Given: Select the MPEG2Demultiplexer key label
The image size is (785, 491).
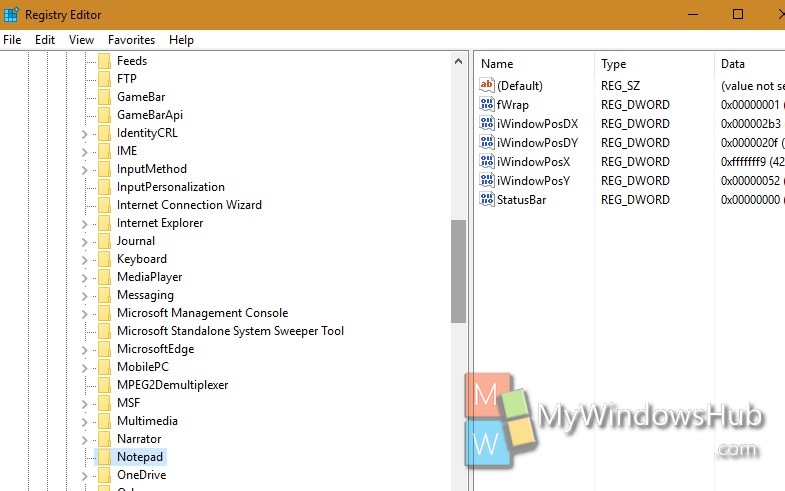Looking at the screenshot, I should coord(173,385).
